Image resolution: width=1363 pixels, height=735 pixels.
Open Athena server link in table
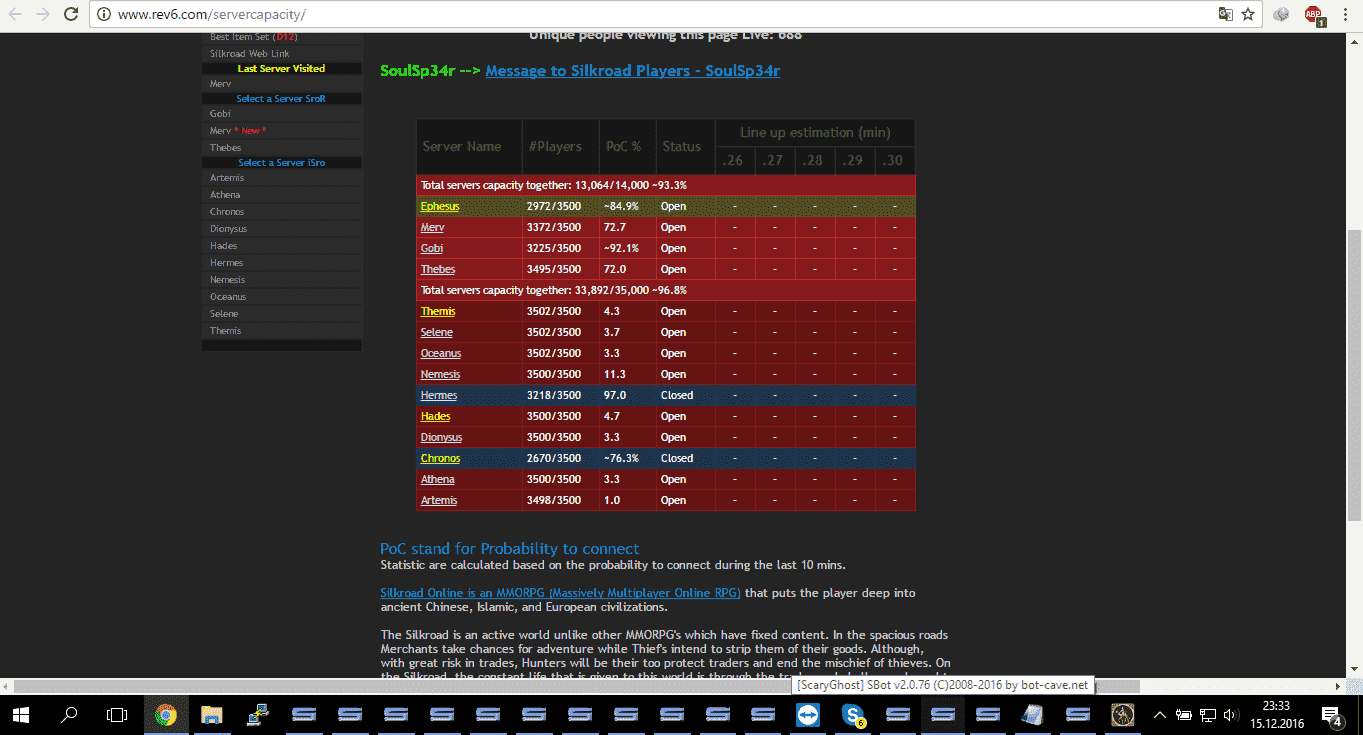click(x=438, y=479)
